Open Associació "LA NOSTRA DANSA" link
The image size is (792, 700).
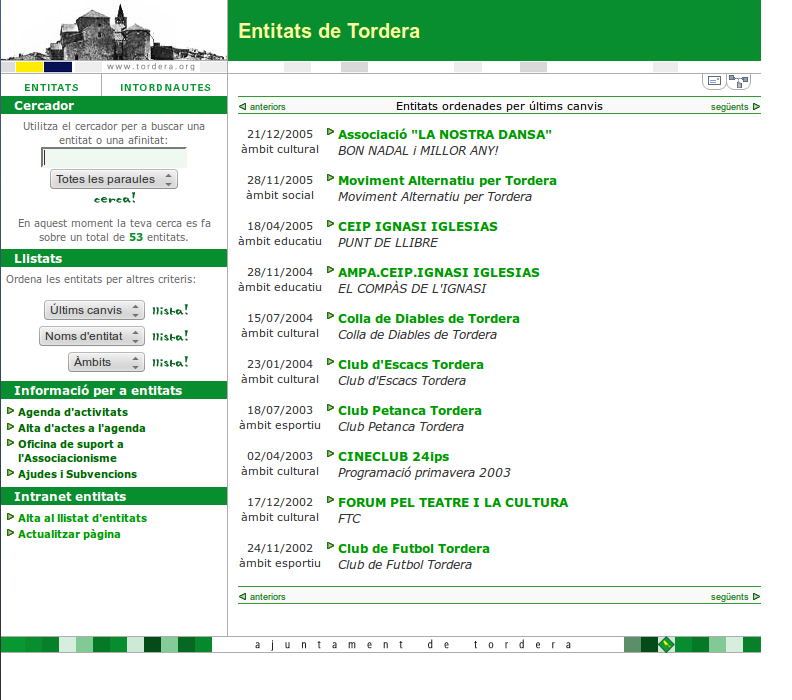pos(444,134)
